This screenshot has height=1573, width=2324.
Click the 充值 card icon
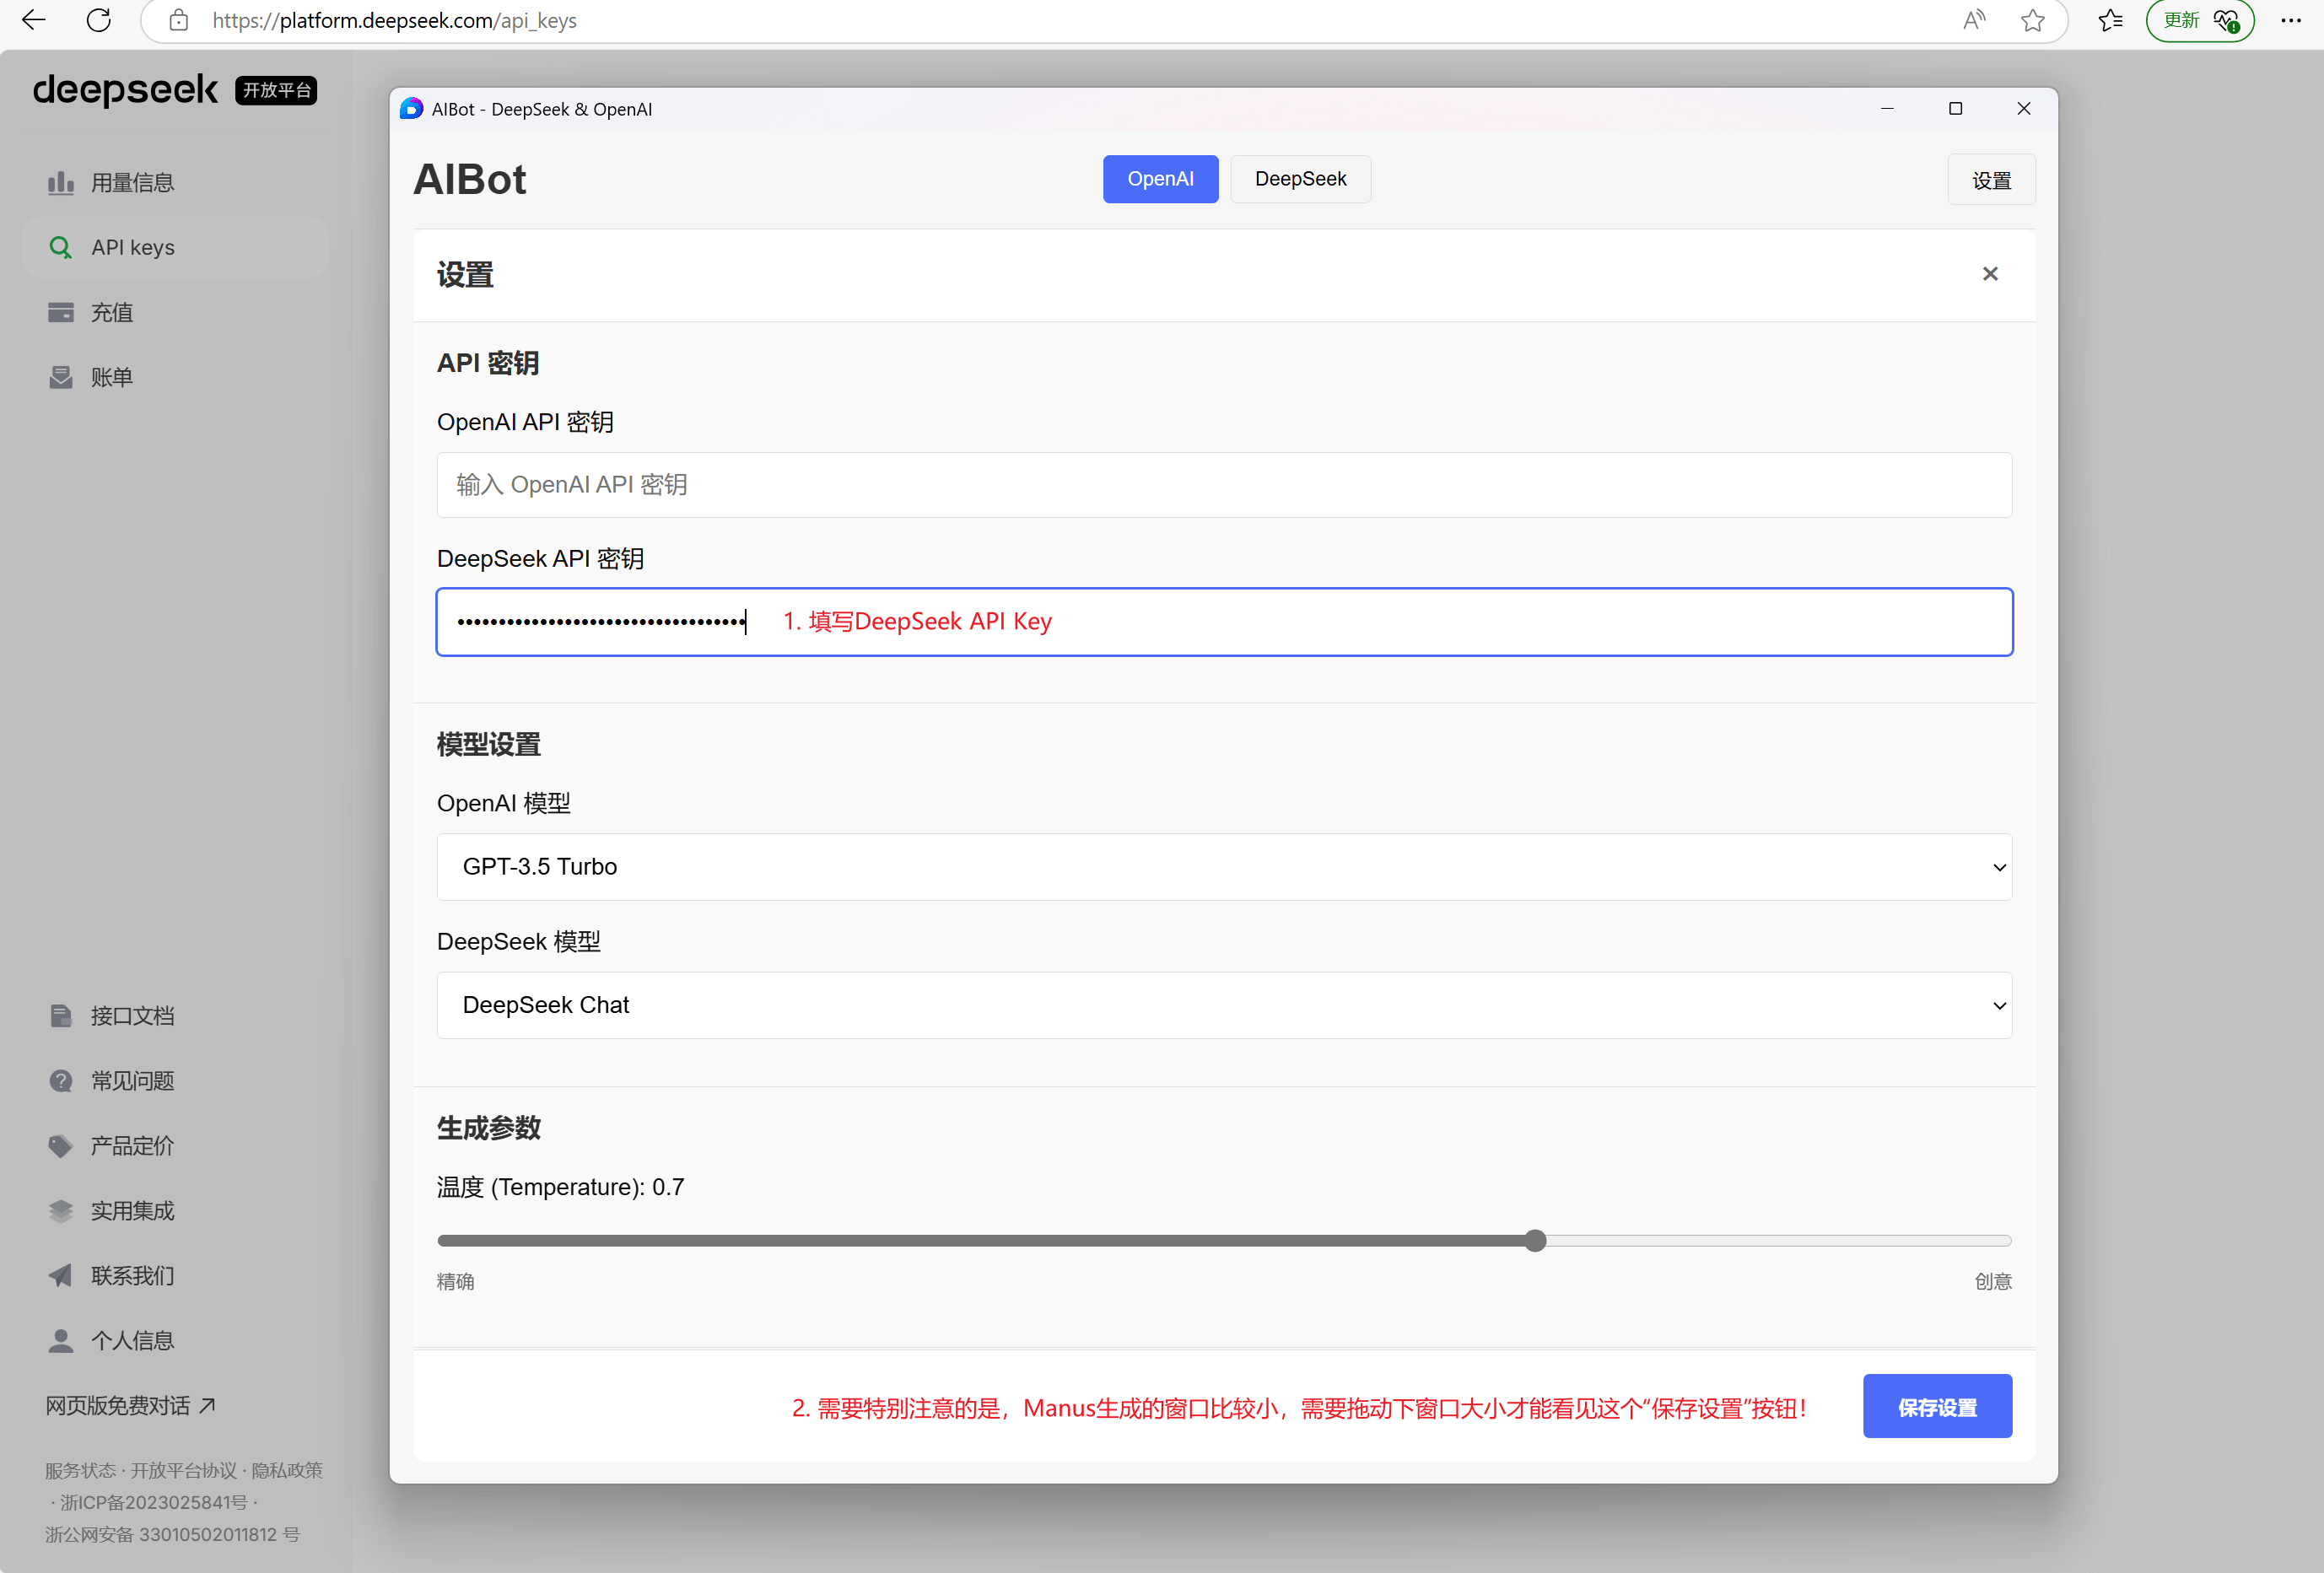coord(61,312)
